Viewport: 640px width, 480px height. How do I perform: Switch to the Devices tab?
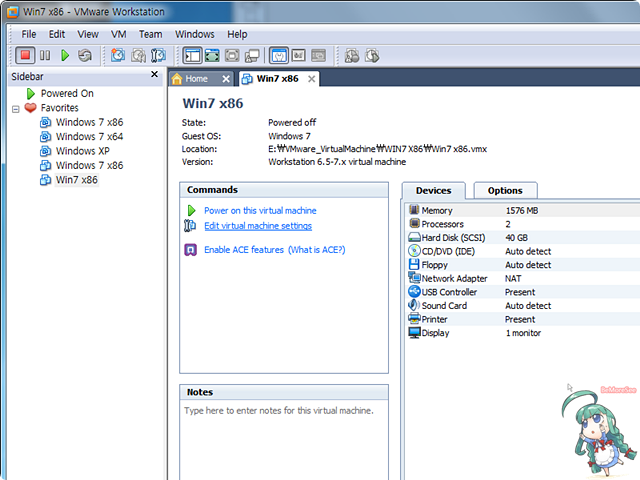(x=433, y=191)
